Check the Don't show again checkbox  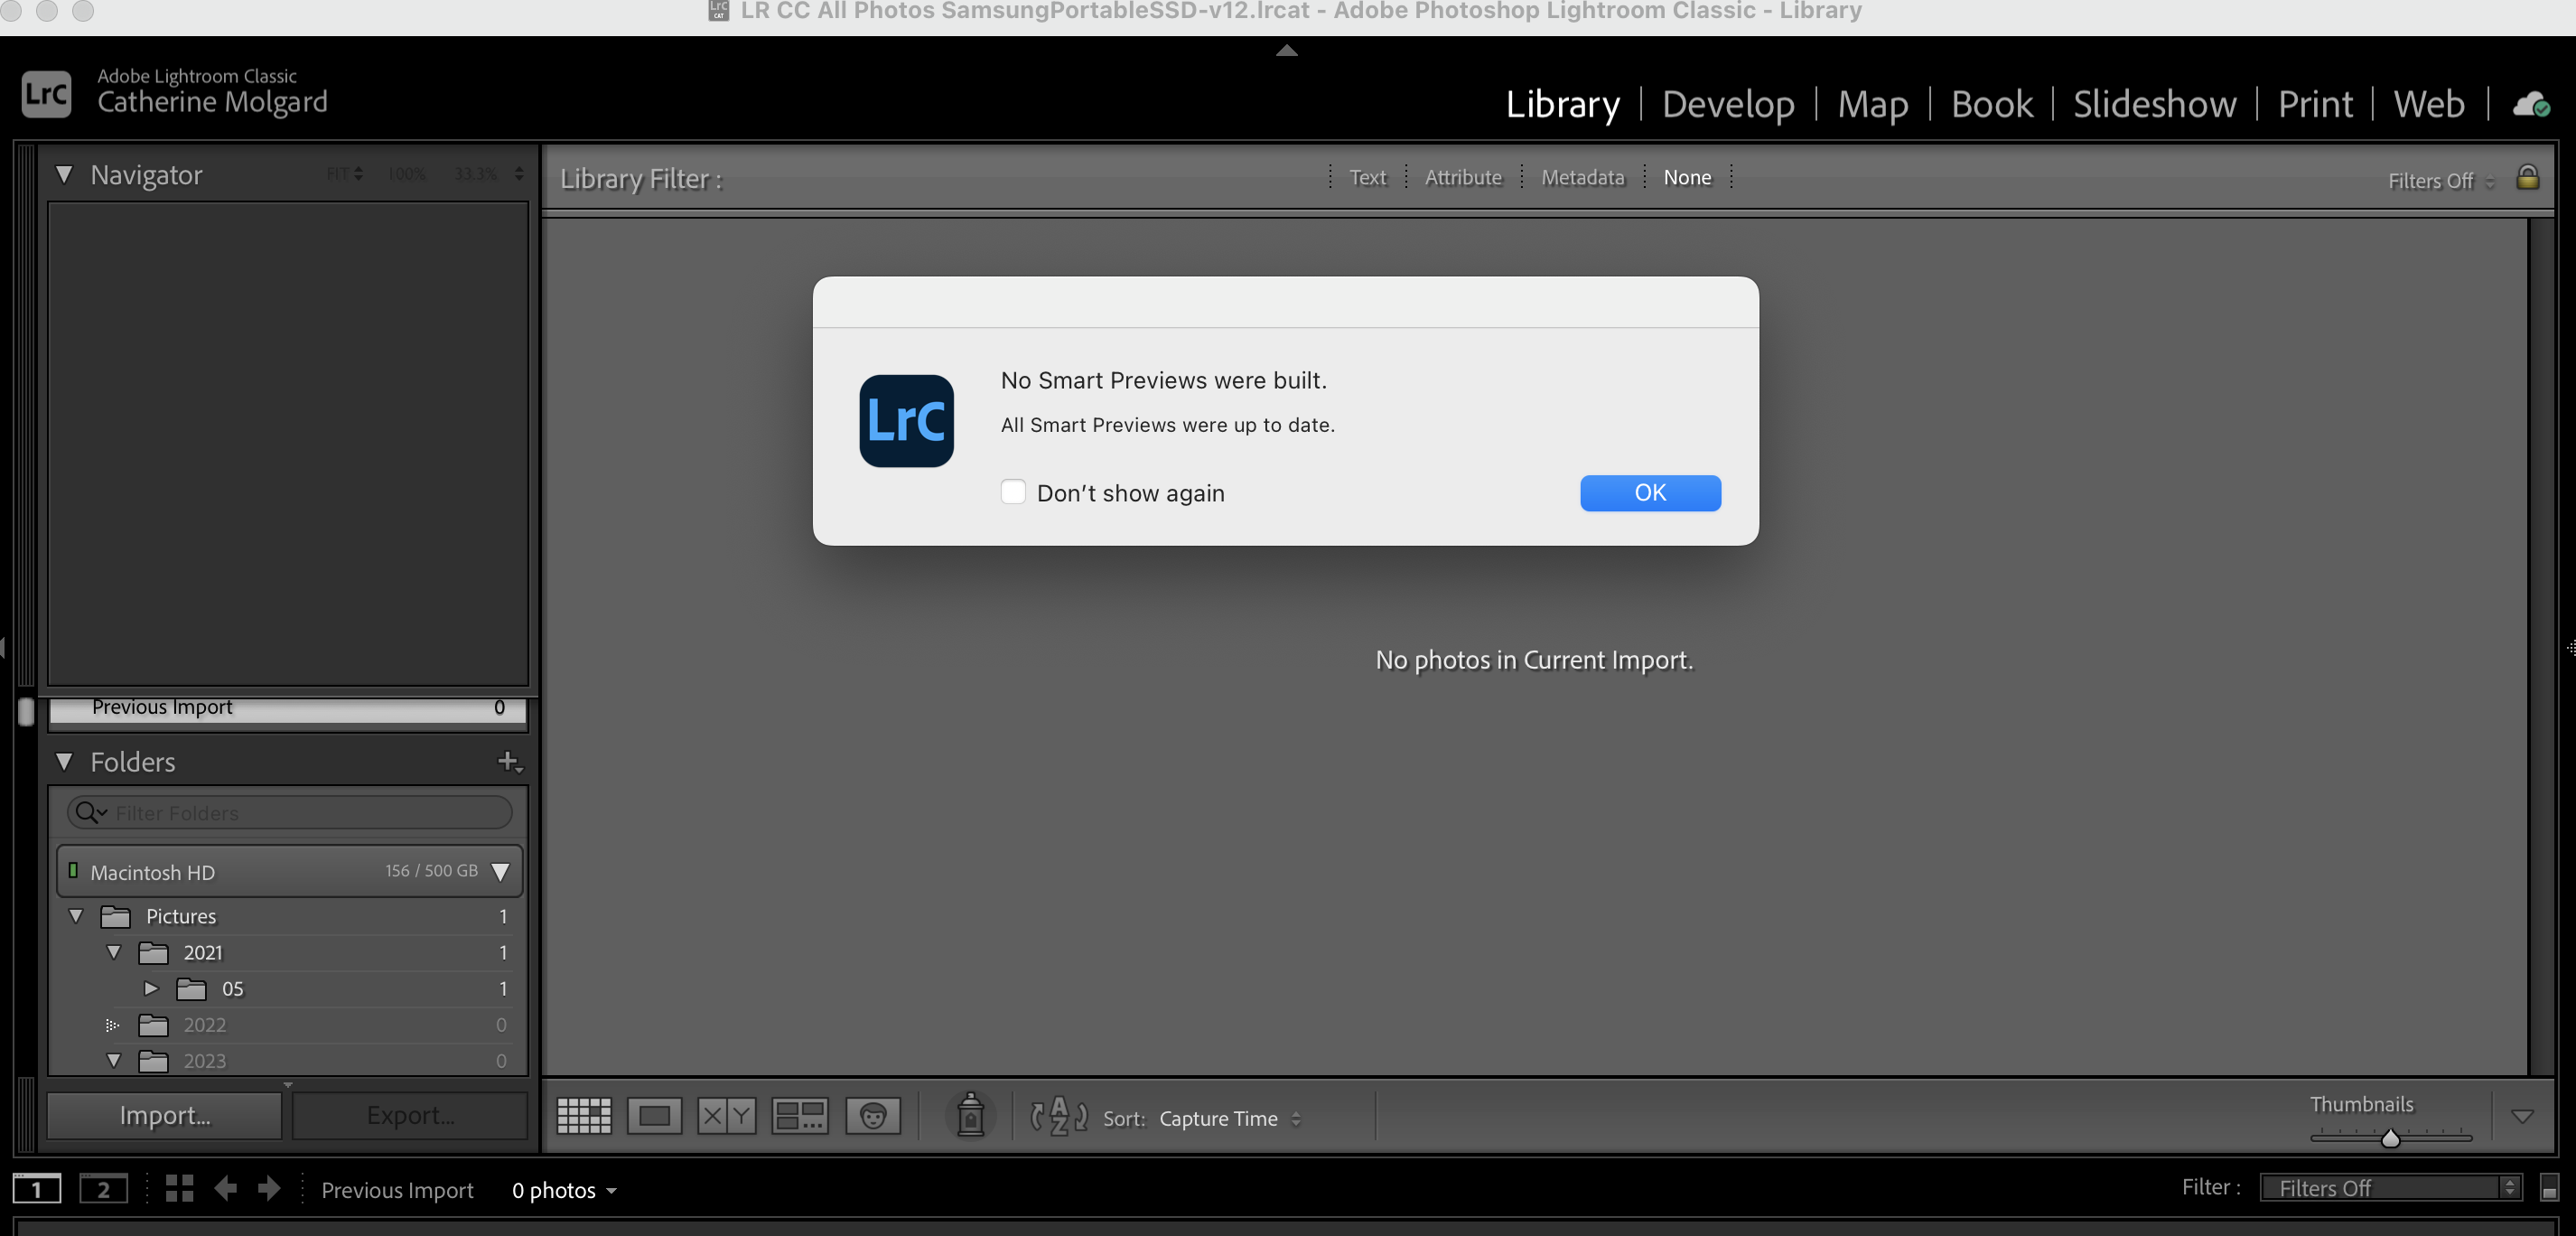point(1013,493)
